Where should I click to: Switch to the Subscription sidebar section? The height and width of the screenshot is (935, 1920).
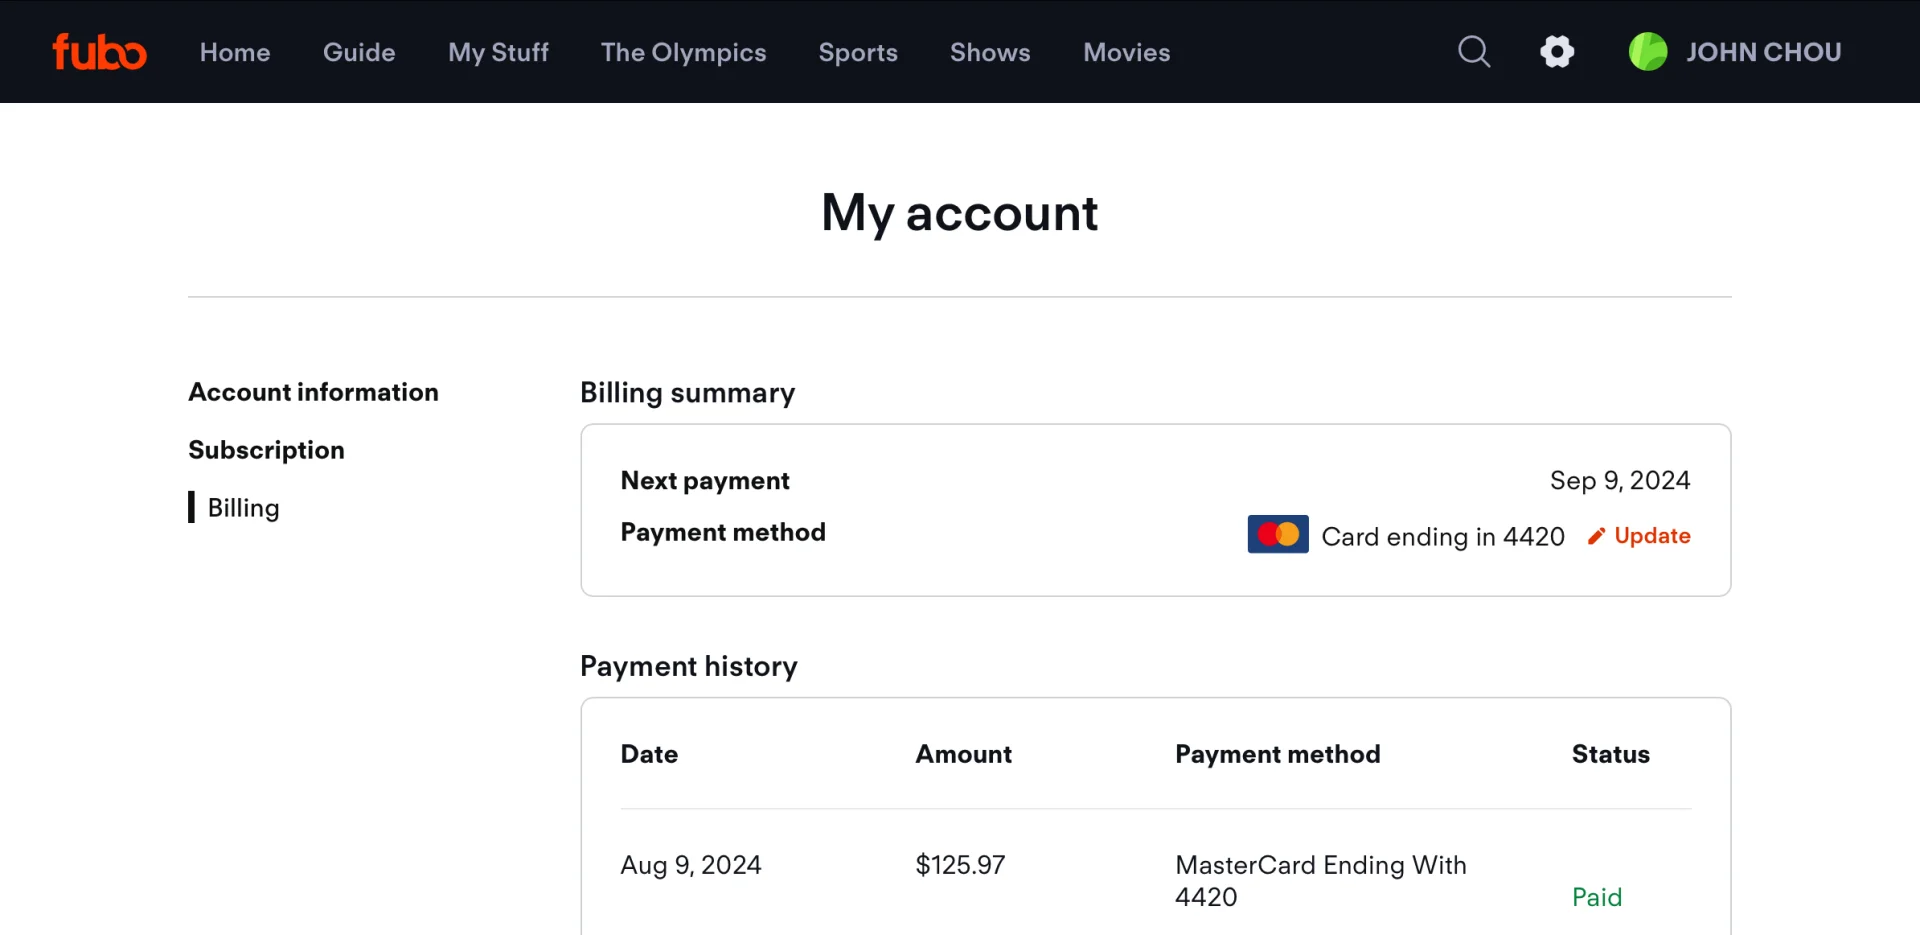[x=266, y=450]
